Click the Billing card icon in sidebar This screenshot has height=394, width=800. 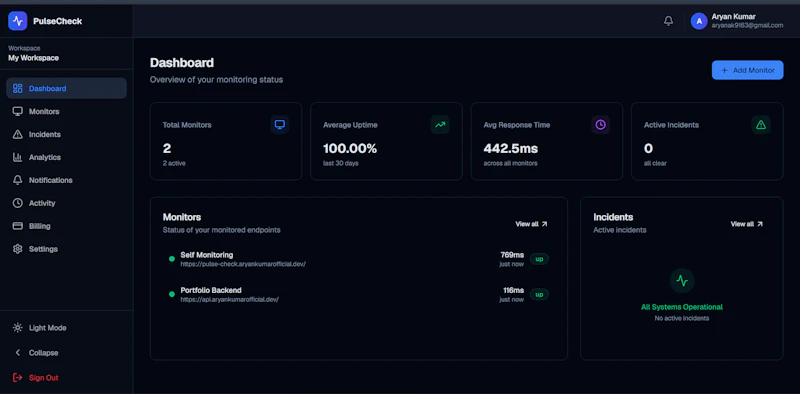tap(18, 226)
